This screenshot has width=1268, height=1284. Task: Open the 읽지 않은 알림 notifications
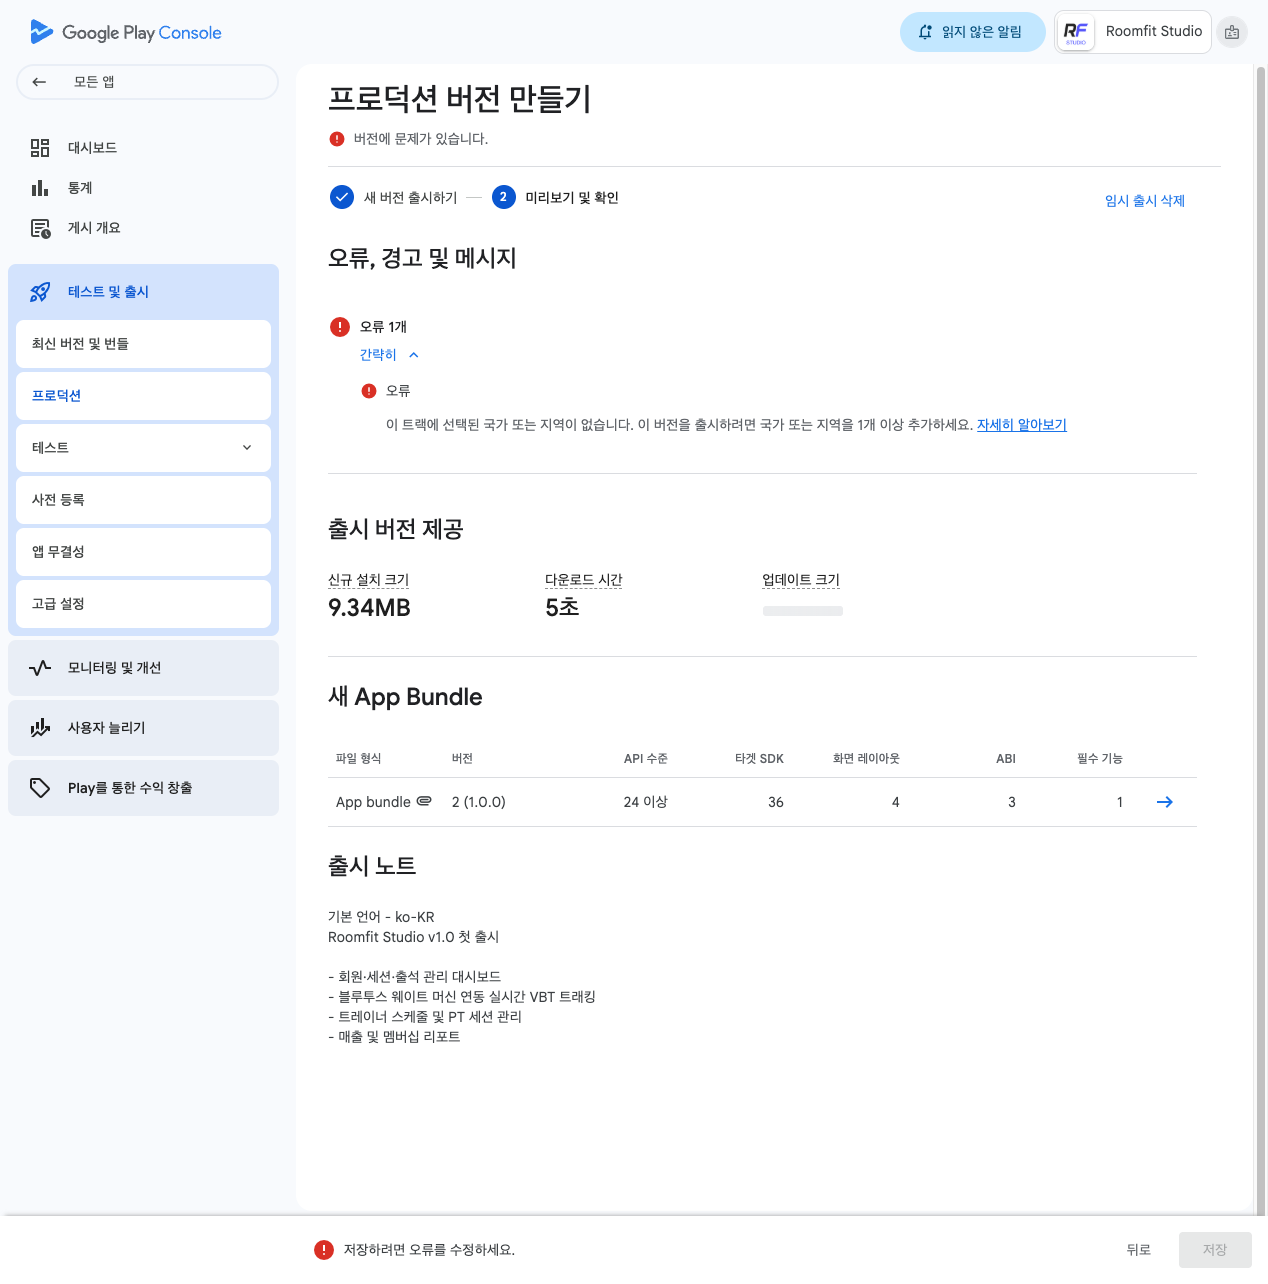[972, 32]
